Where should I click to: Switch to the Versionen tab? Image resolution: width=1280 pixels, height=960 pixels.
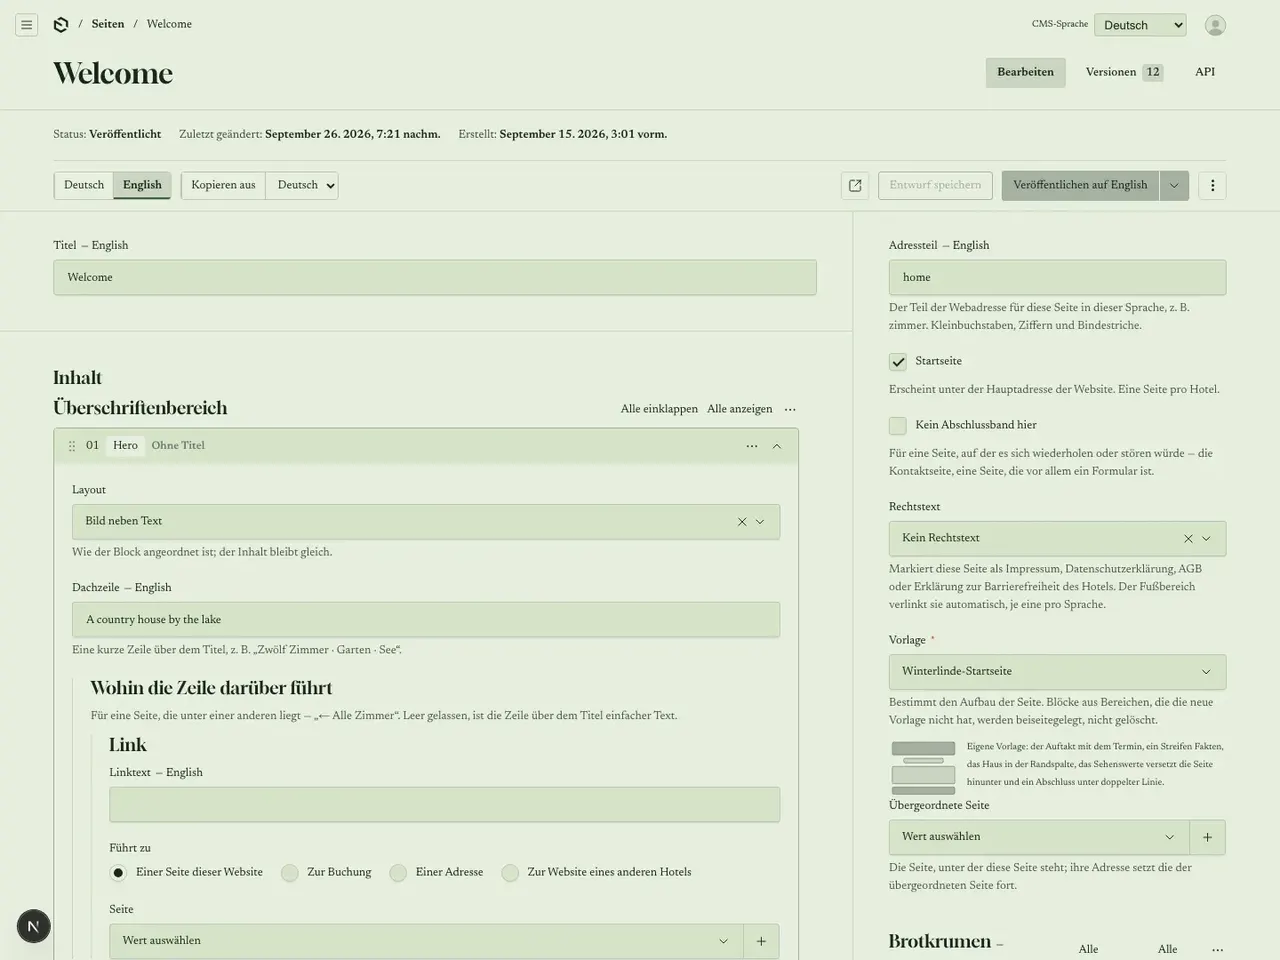[1124, 72]
